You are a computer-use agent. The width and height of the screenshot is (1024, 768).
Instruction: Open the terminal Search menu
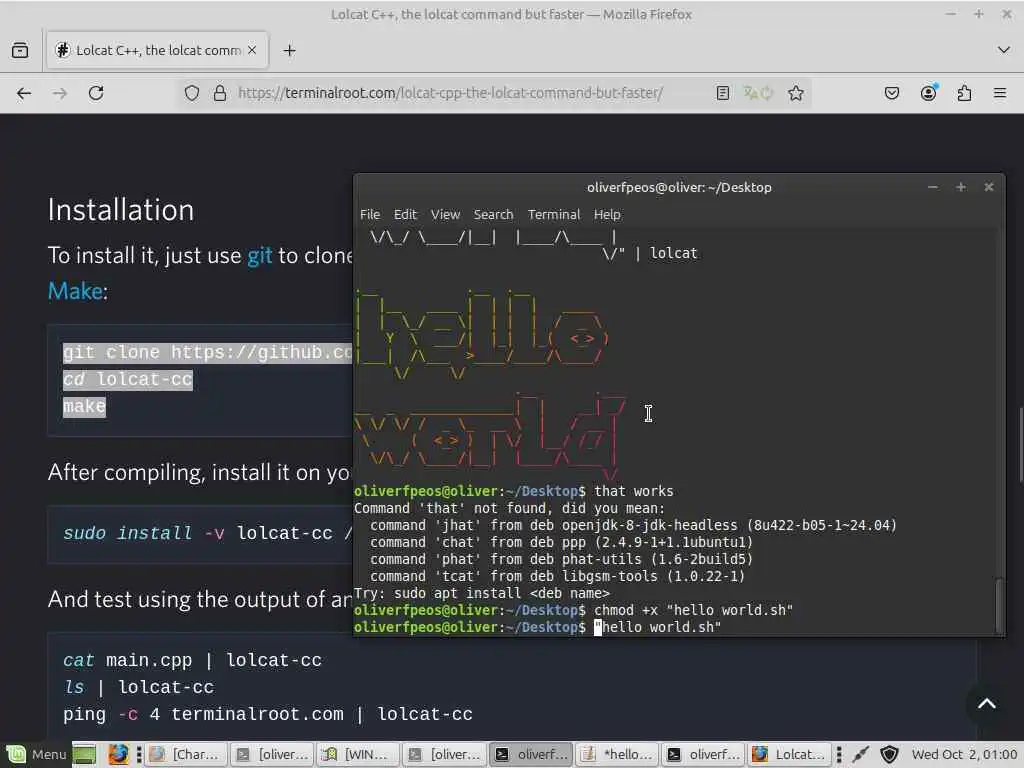(493, 214)
